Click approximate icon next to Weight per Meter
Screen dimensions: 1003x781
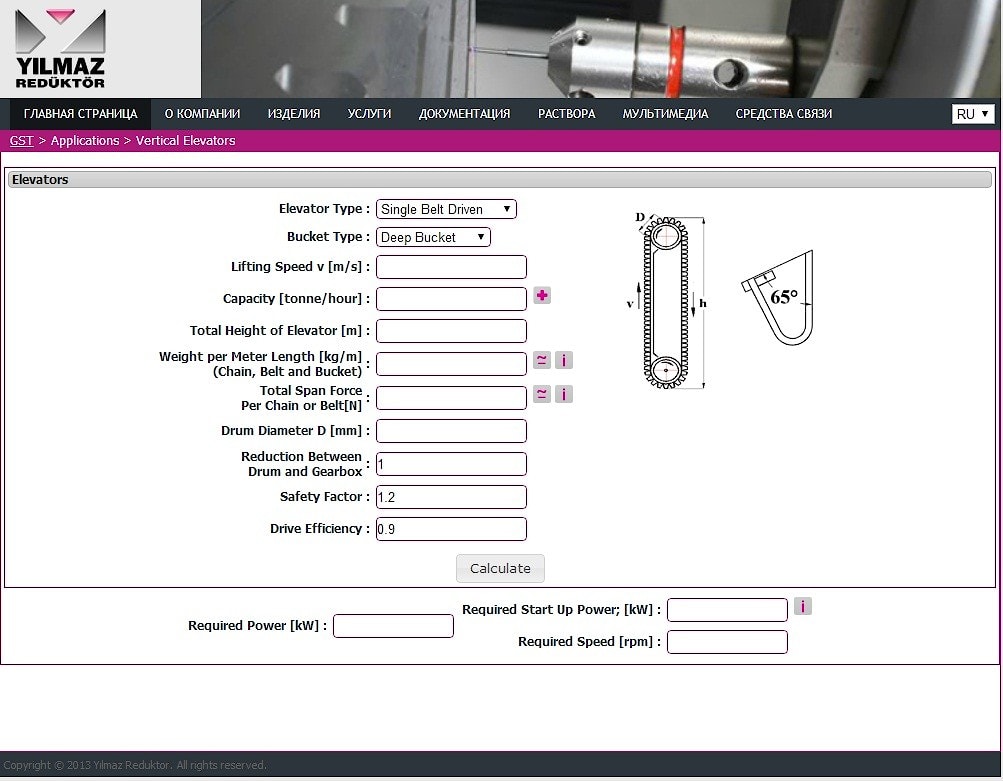(541, 361)
